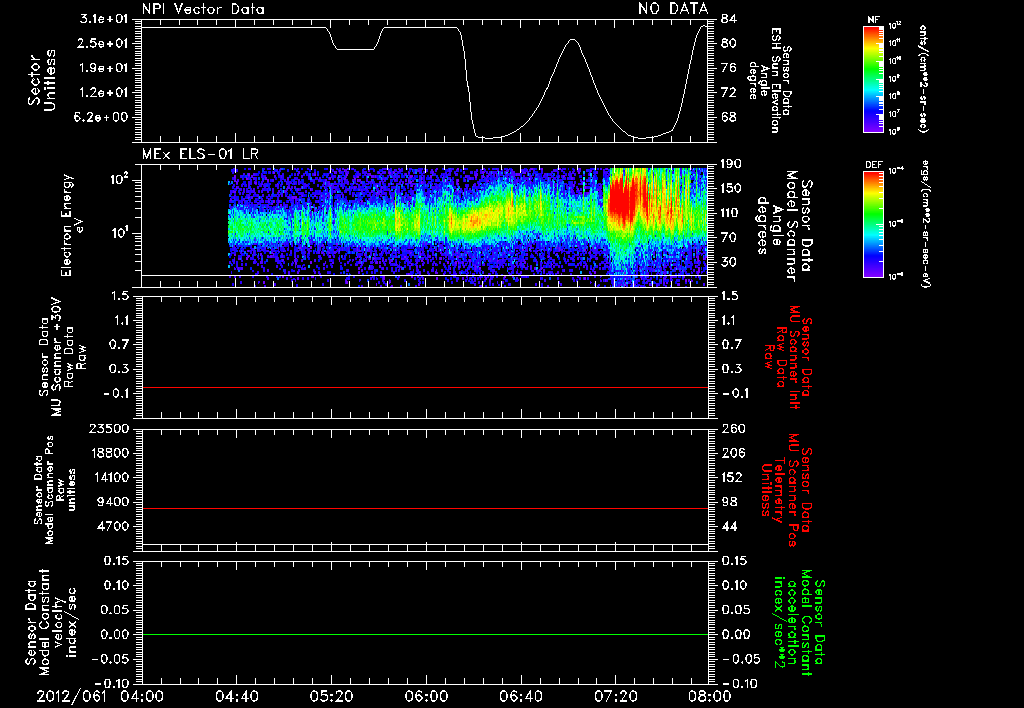Click the red 'MU Scanner Int' axis title

tap(788, 357)
